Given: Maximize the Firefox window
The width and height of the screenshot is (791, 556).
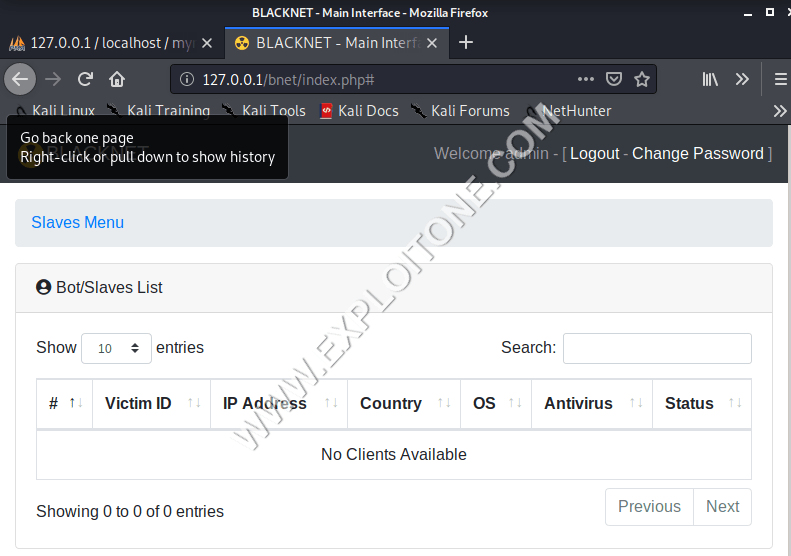Looking at the screenshot, I should point(769,12).
